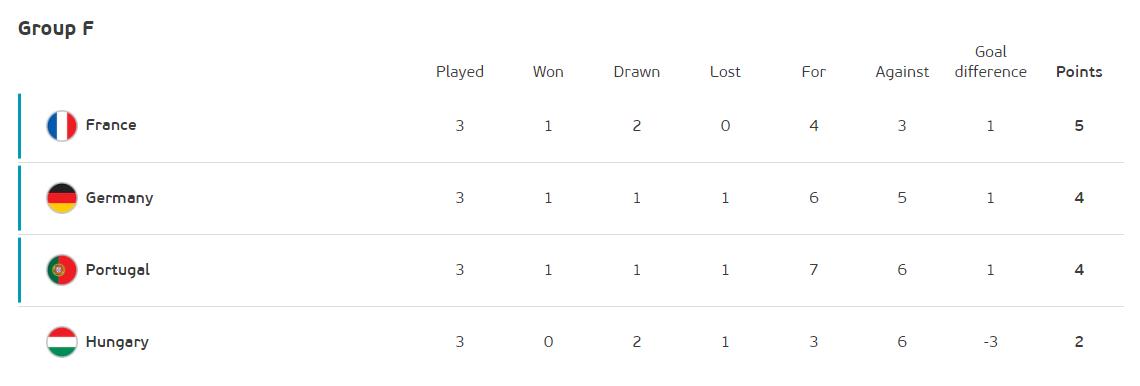The height and width of the screenshot is (386, 1140).
Task: Click France's points value of 5
Action: [1079, 126]
